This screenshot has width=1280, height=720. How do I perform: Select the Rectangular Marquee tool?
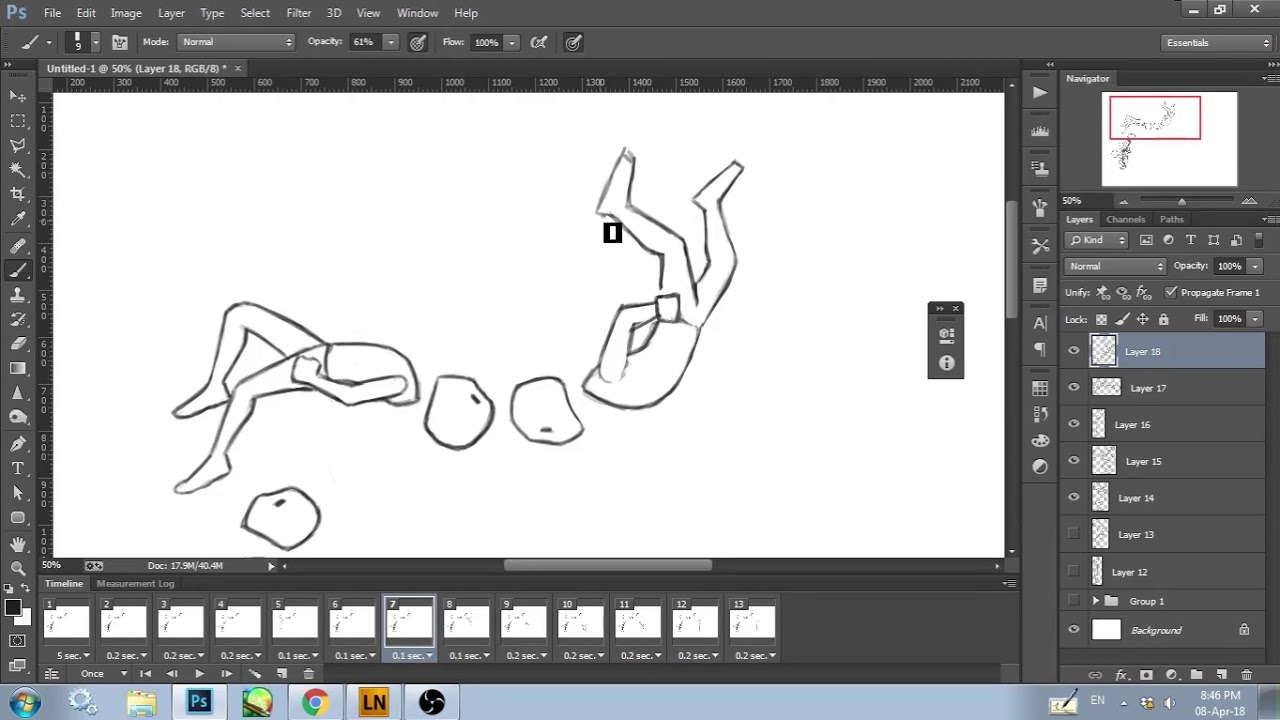click(x=18, y=120)
